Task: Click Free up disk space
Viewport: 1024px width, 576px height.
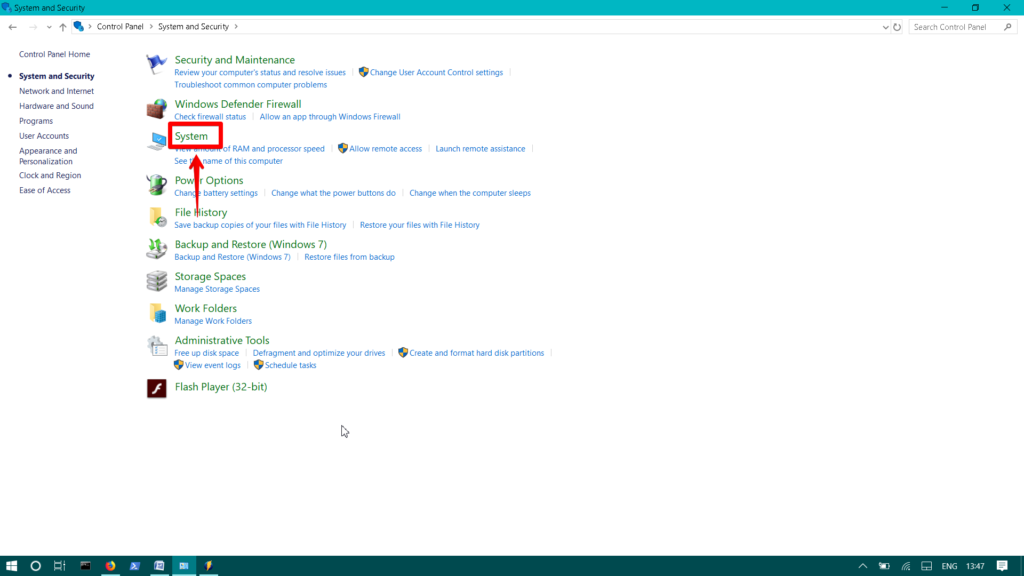Action: tap(206, 353)
